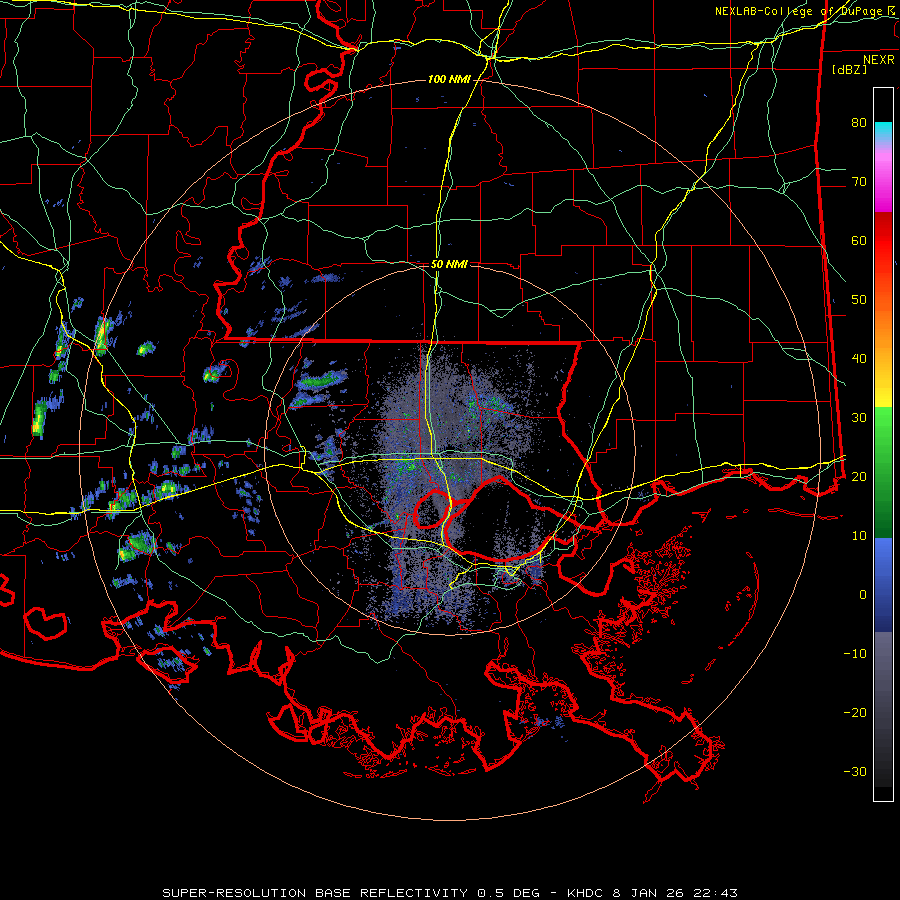Select the -10 value on the dBZ scale
900x900 pixels.
855,654
